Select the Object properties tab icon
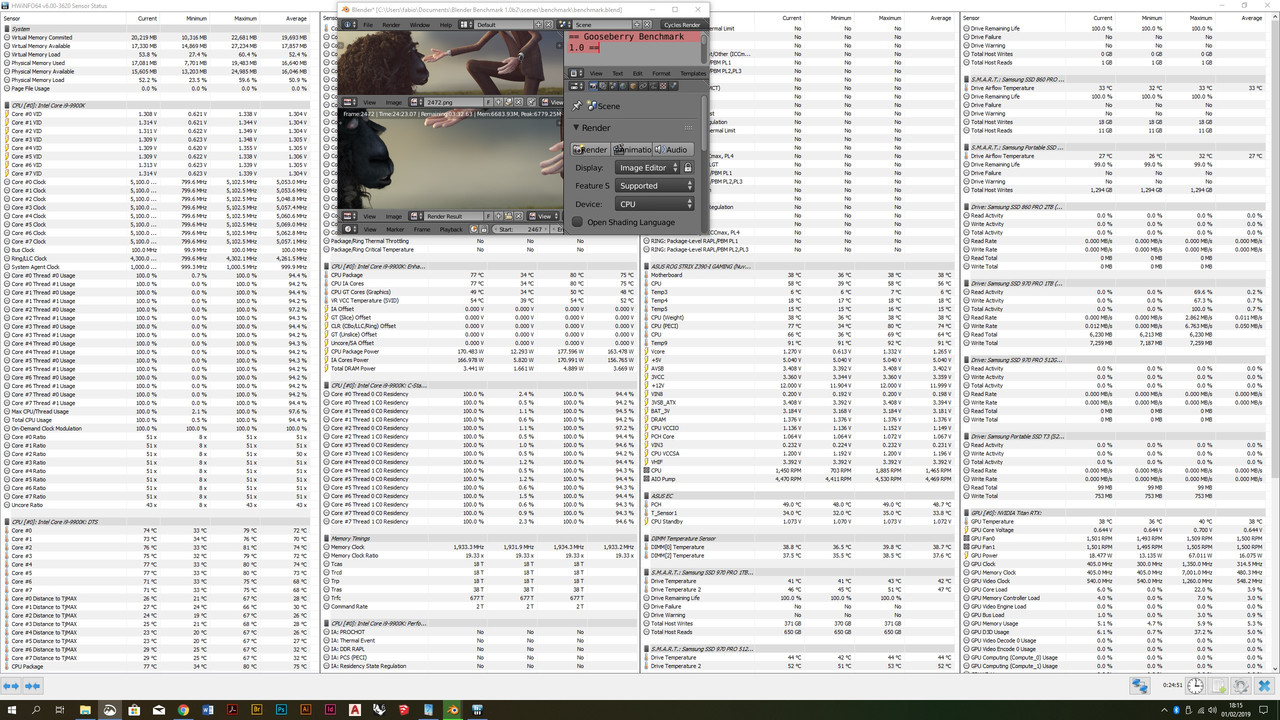The height and width of the screenshot is (720, 1280). coord(633,86)
